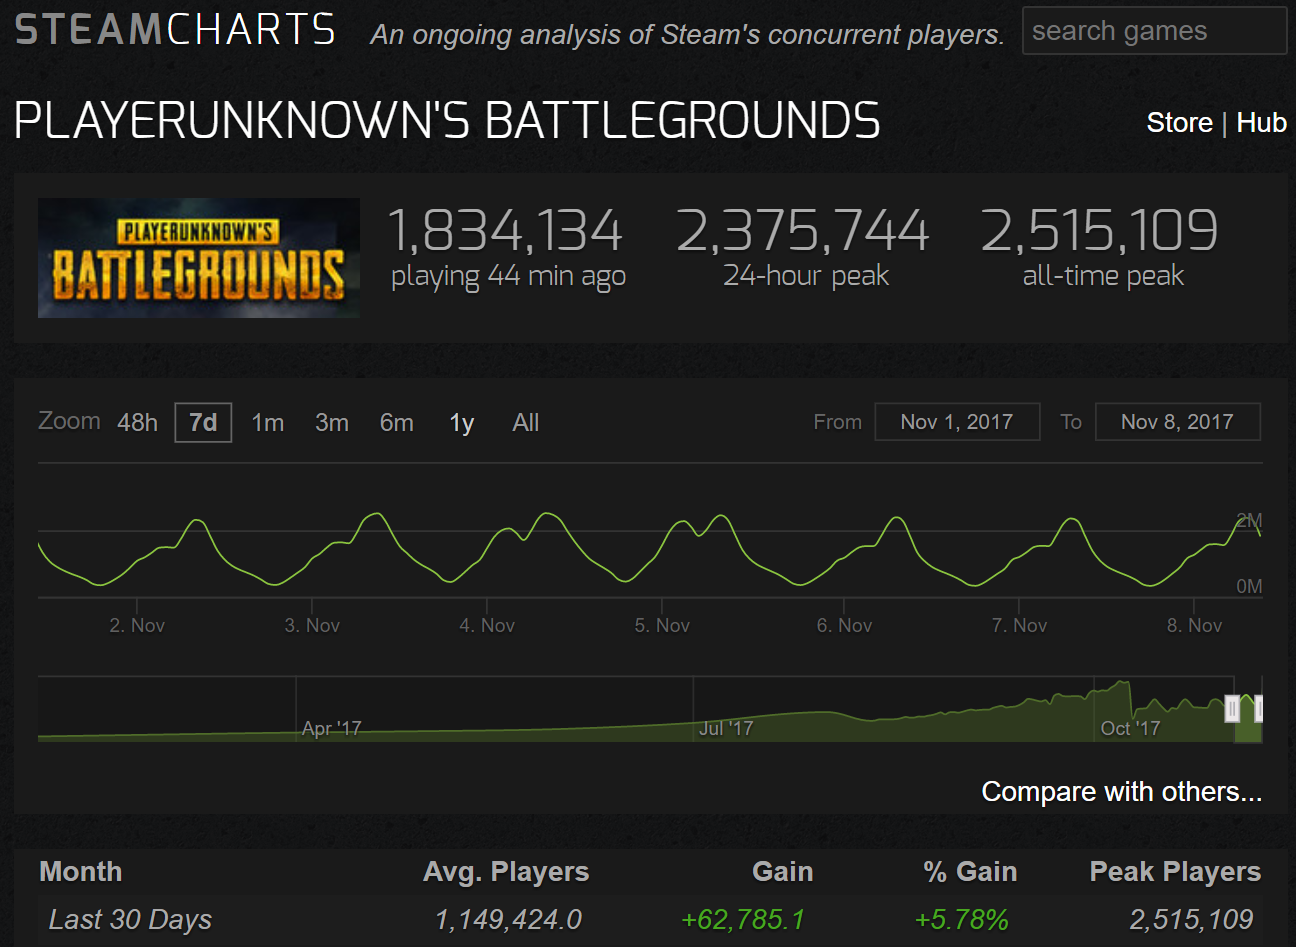
Task: Click Compare with others link
Action: (1121, 792)
